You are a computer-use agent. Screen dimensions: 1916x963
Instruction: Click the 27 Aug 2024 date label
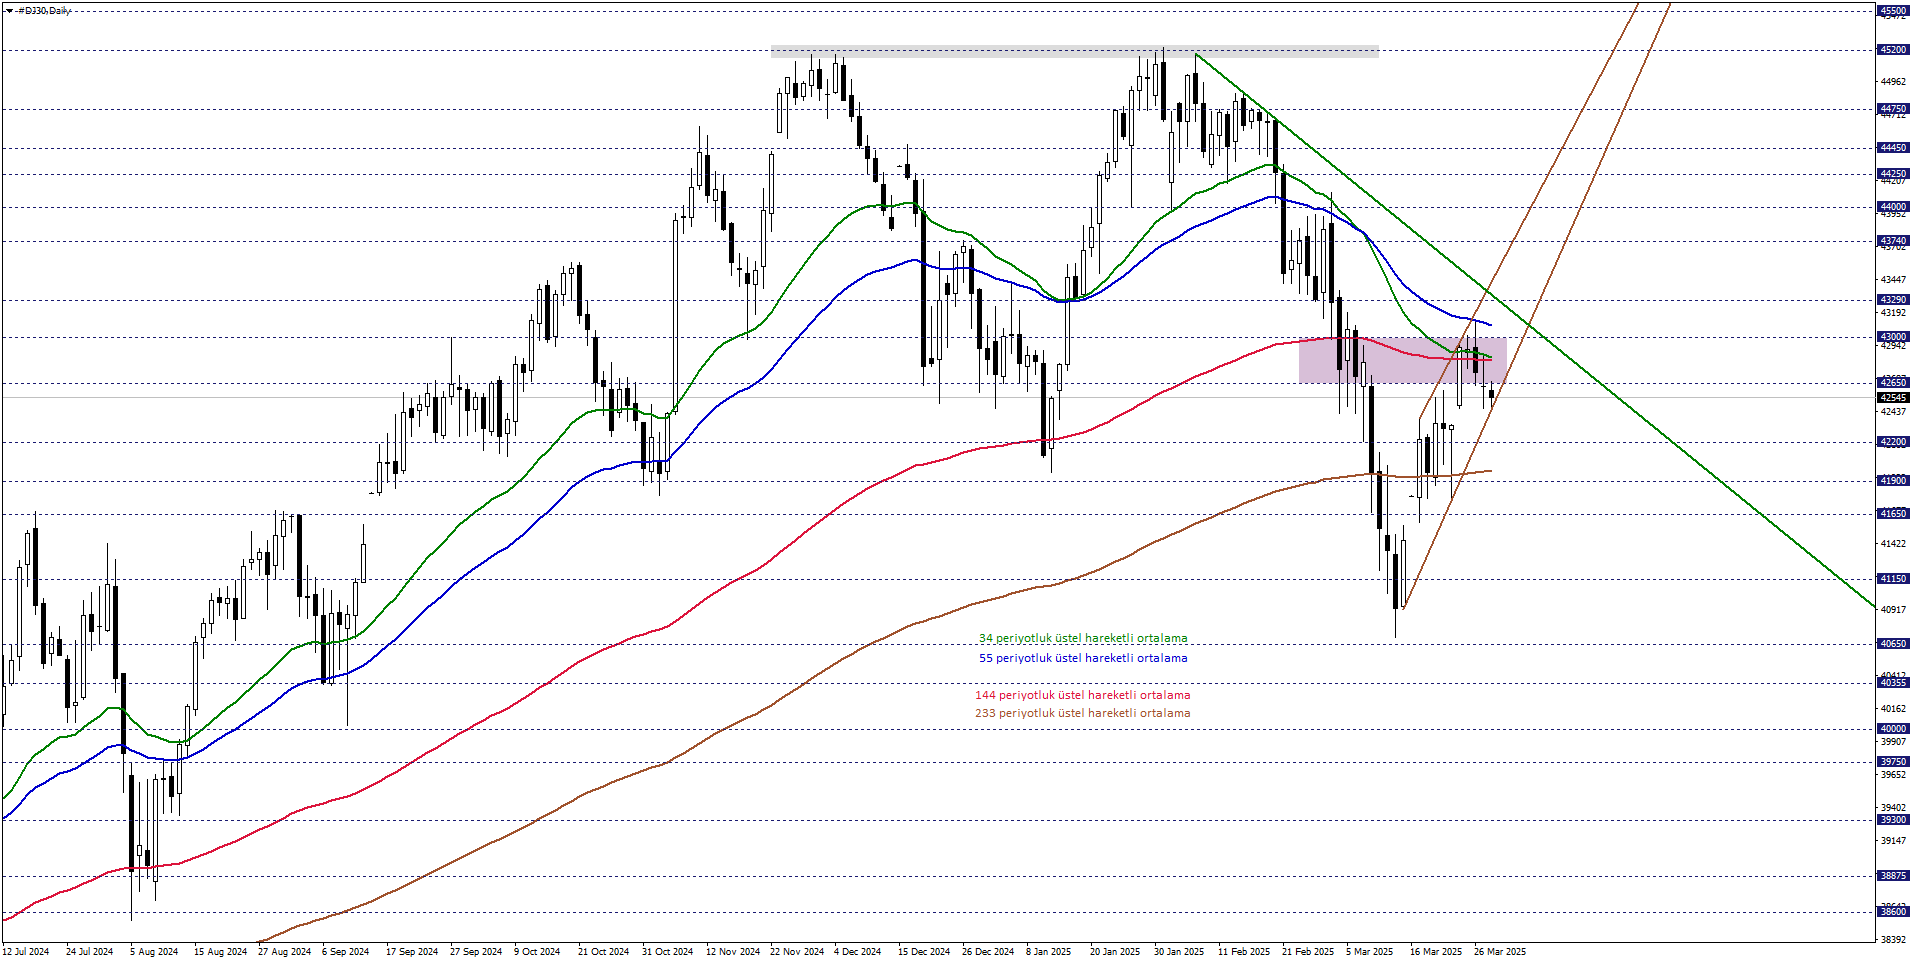click(284, 952)
